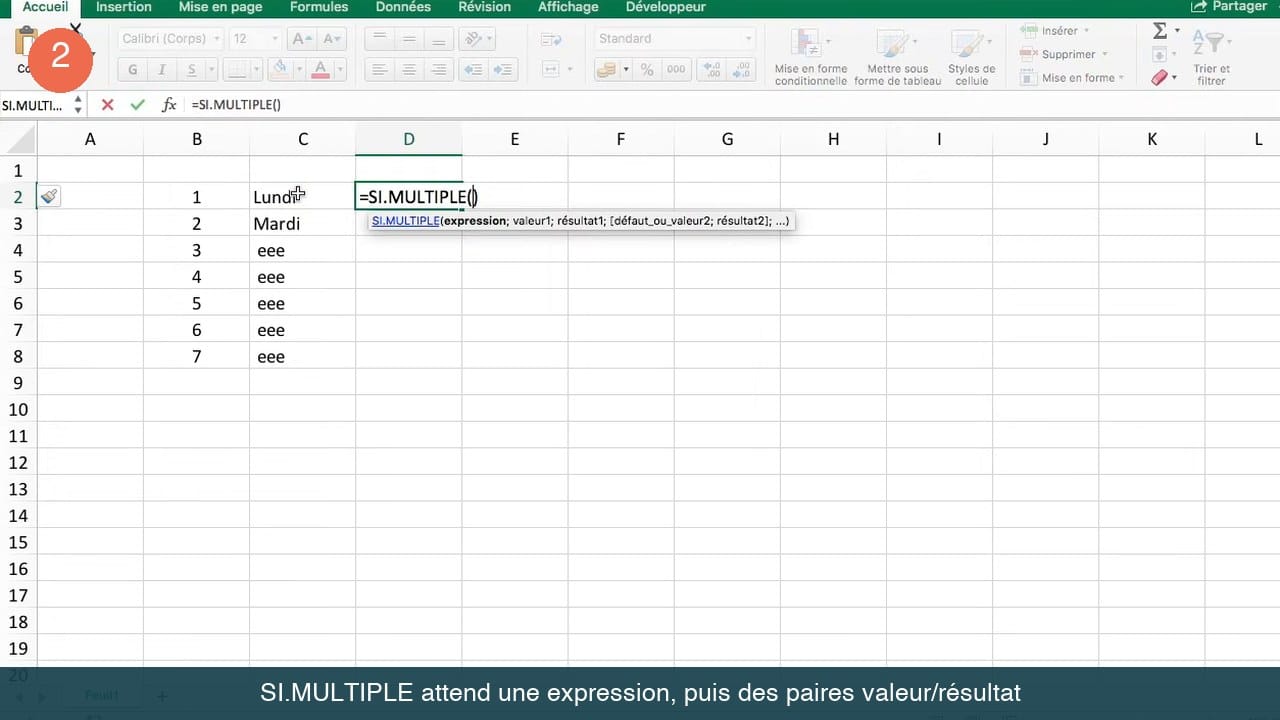Decrease indent
1280x720 pixels.
[x=474, y=70]
